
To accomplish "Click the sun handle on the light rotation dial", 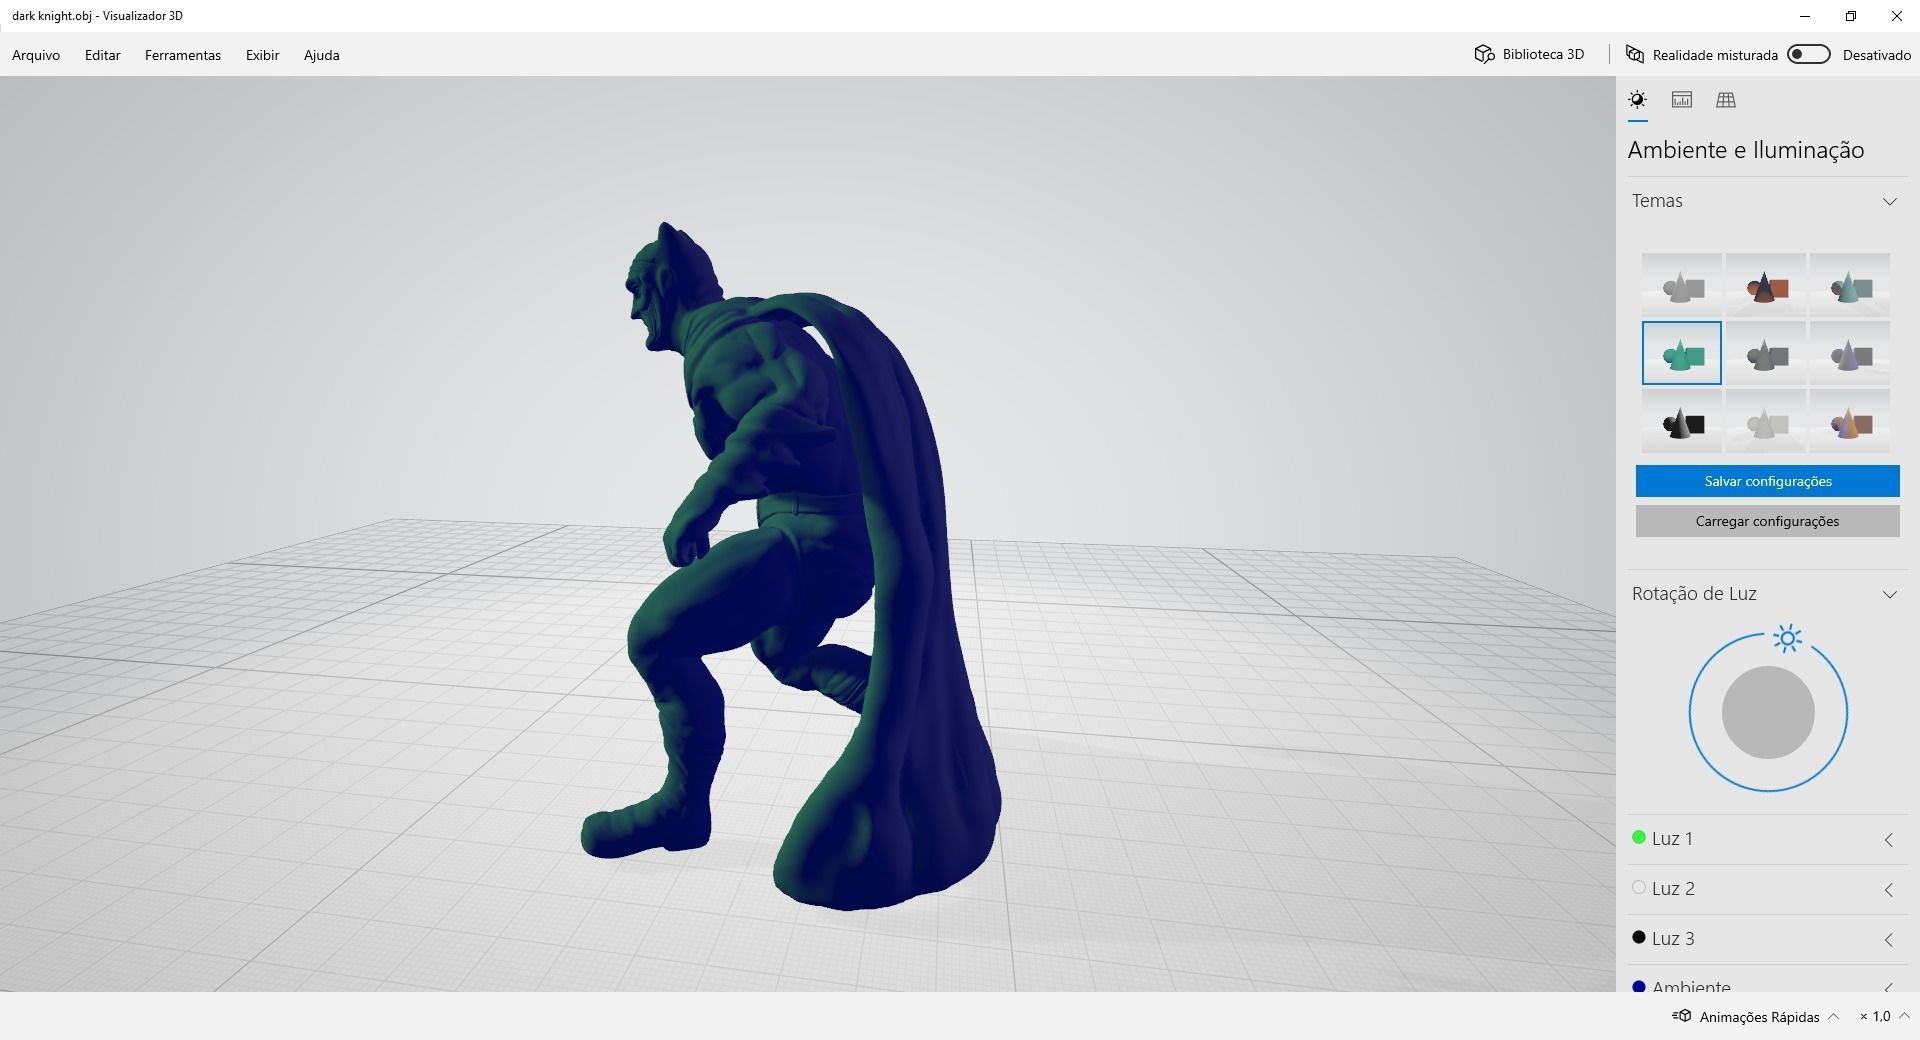I will coord(1787,638).
